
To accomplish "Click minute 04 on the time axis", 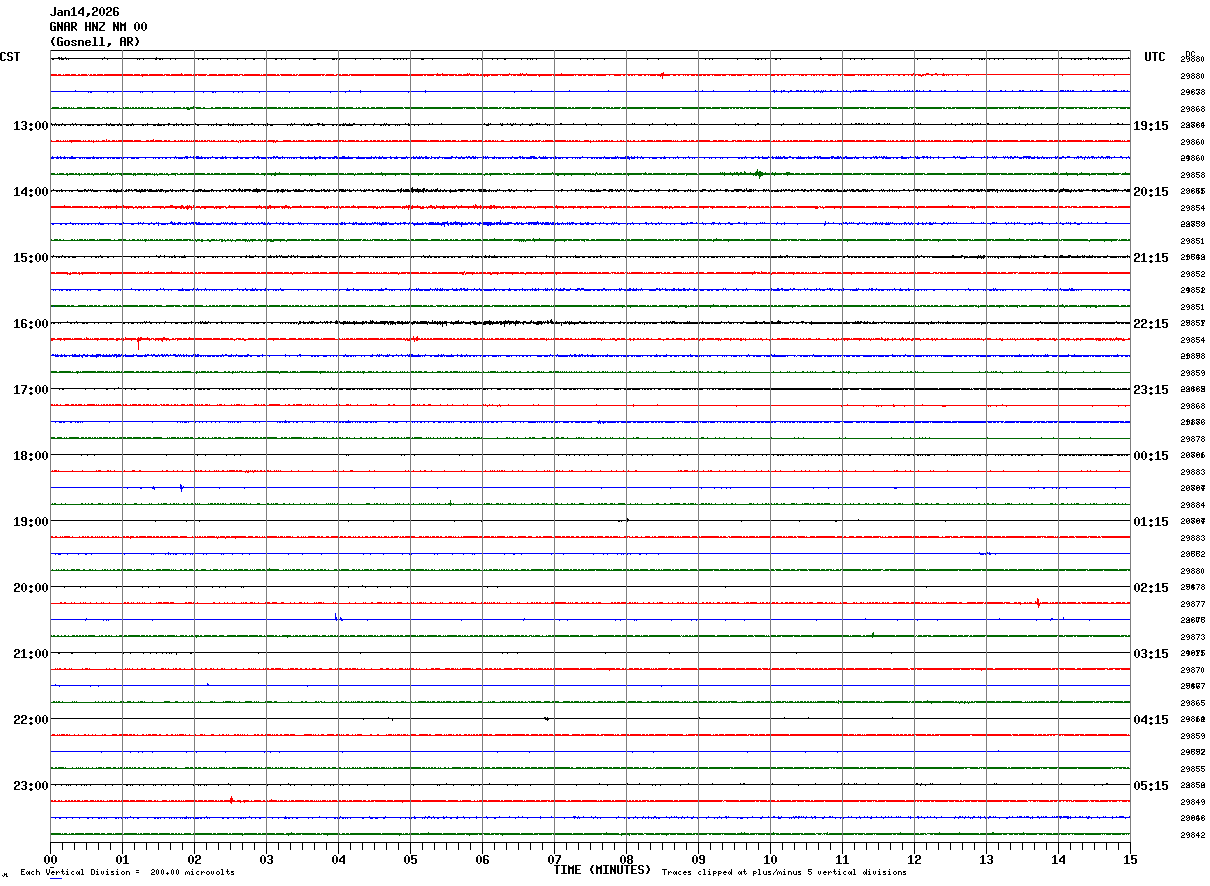I will pyautogui.click(x=338, y=859).
